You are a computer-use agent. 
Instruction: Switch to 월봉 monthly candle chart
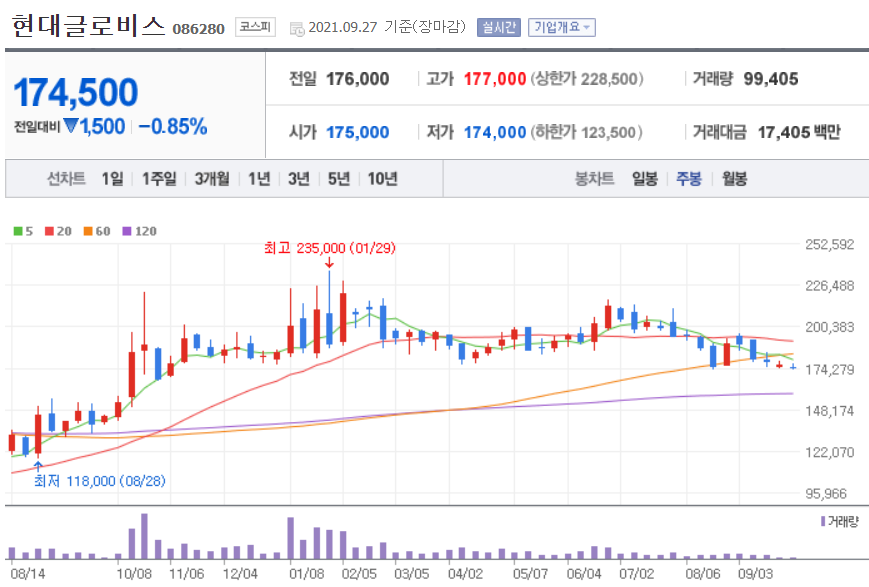pos(734,178)
